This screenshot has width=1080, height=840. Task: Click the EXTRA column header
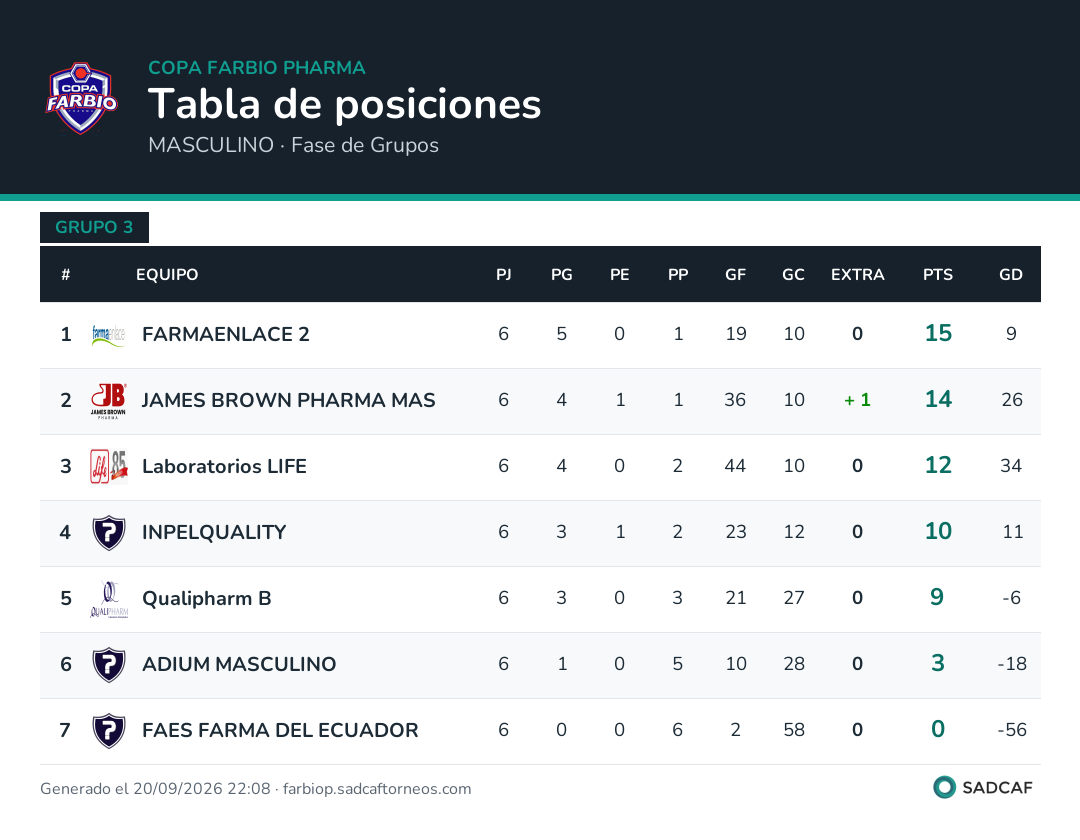(858, 275)
